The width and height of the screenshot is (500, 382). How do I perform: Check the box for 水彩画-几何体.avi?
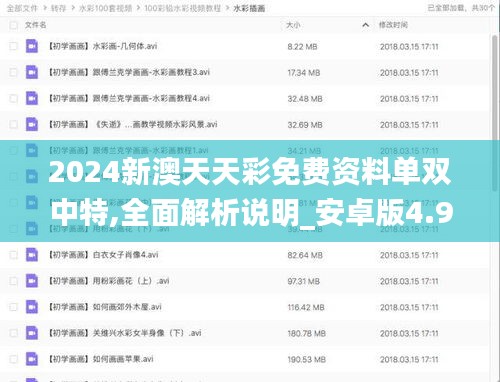[13, 46]
